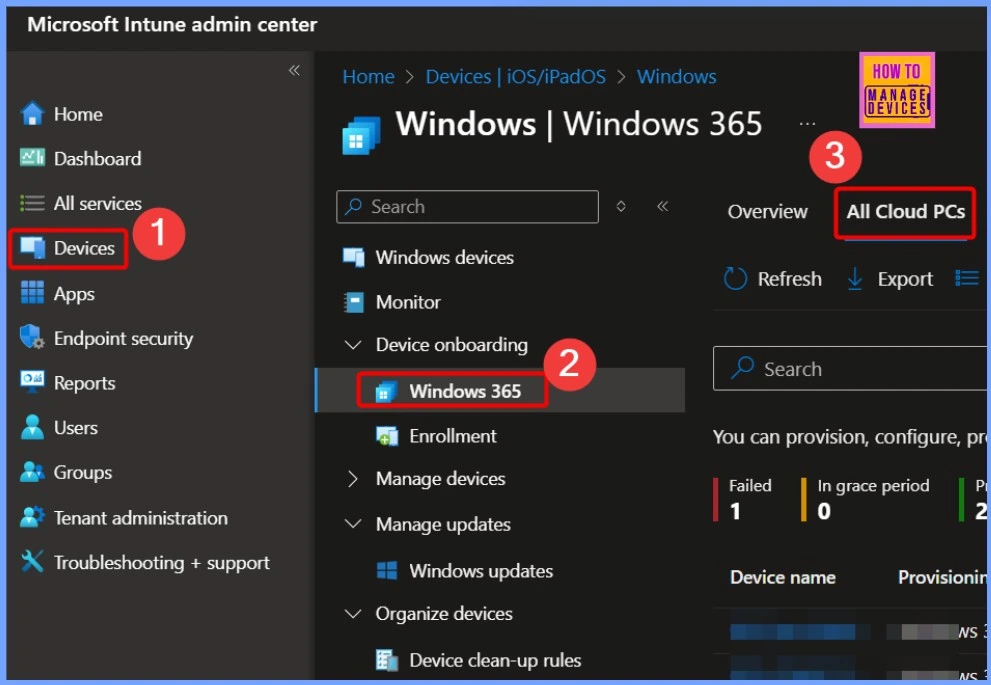This screenshot has width=991, height=685.
Task: Toggle expand/collapse all submenu sections
Action: pos(621,206)
